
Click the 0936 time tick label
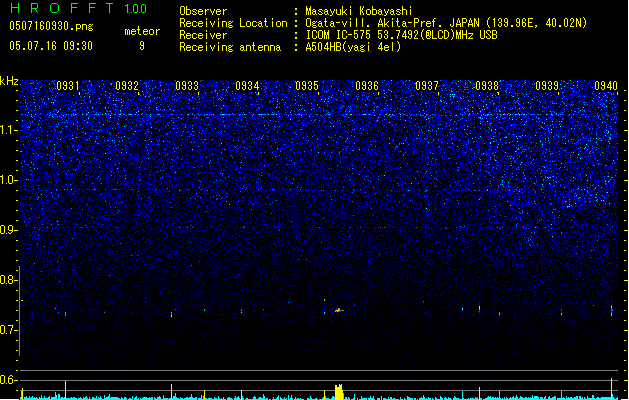tap(367, 86)
